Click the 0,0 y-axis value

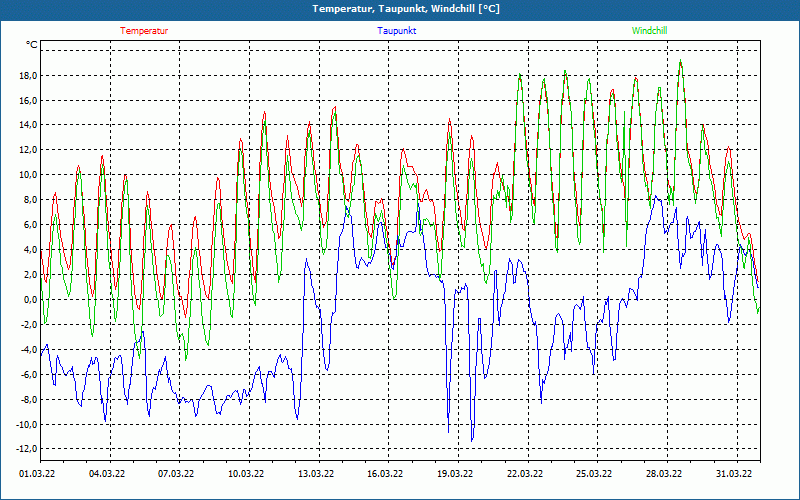(x=30, y=299)
